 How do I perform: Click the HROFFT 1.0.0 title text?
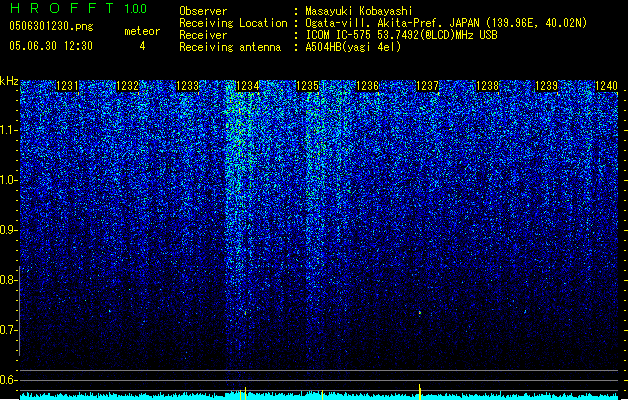(x=79, y=8)
